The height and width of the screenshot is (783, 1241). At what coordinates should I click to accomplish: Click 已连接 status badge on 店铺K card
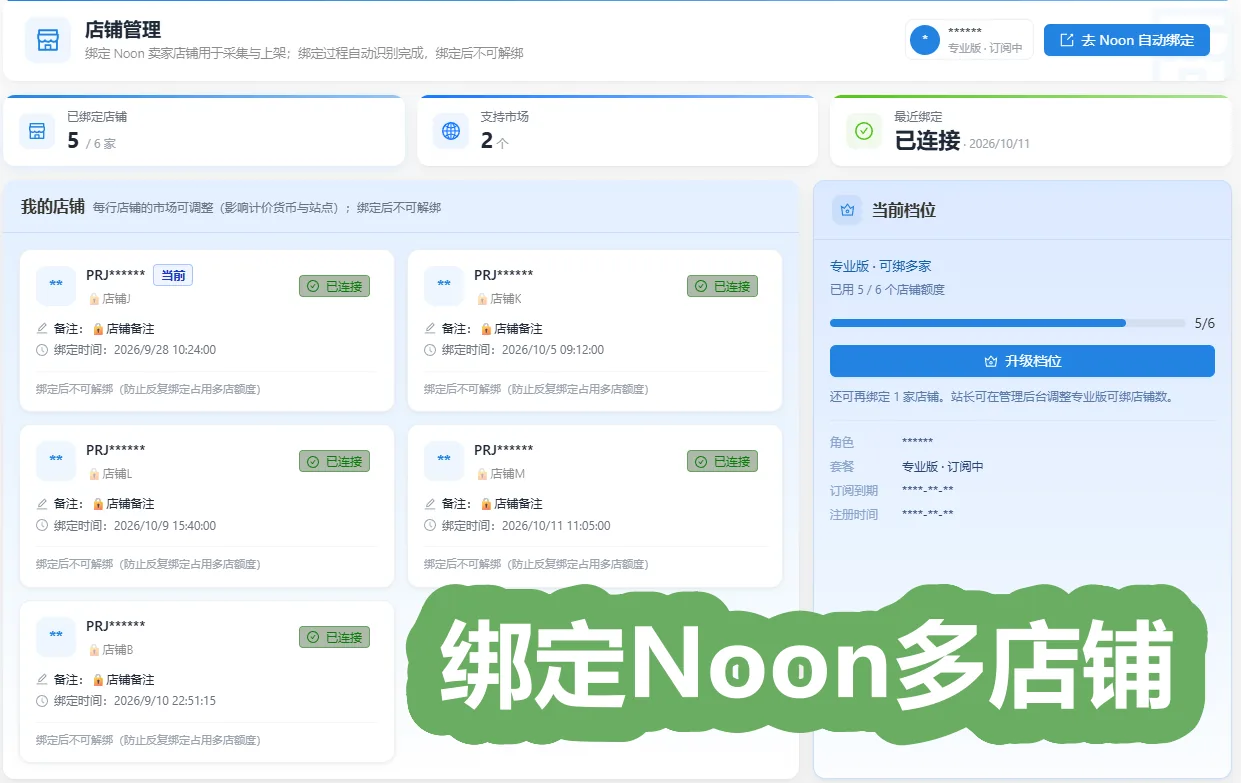(x=722, y=286)
